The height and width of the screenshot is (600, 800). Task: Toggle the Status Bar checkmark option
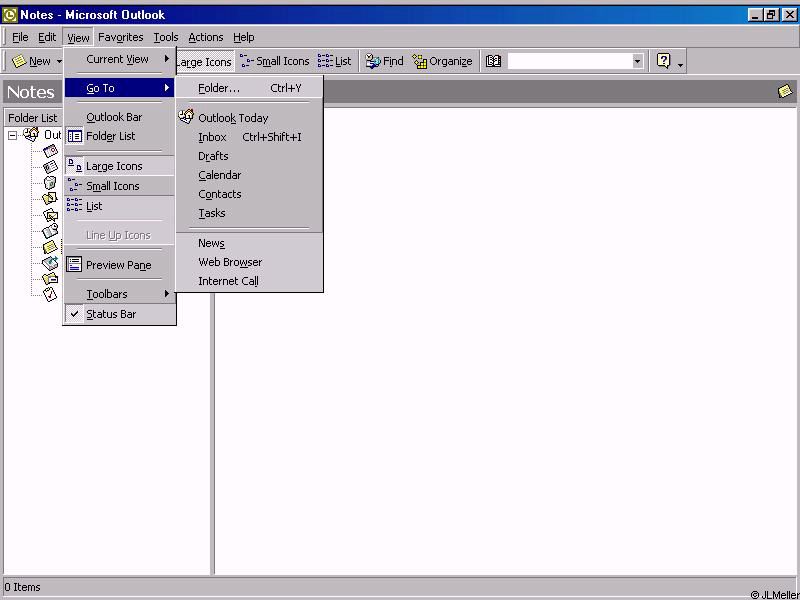pos(110,314)
